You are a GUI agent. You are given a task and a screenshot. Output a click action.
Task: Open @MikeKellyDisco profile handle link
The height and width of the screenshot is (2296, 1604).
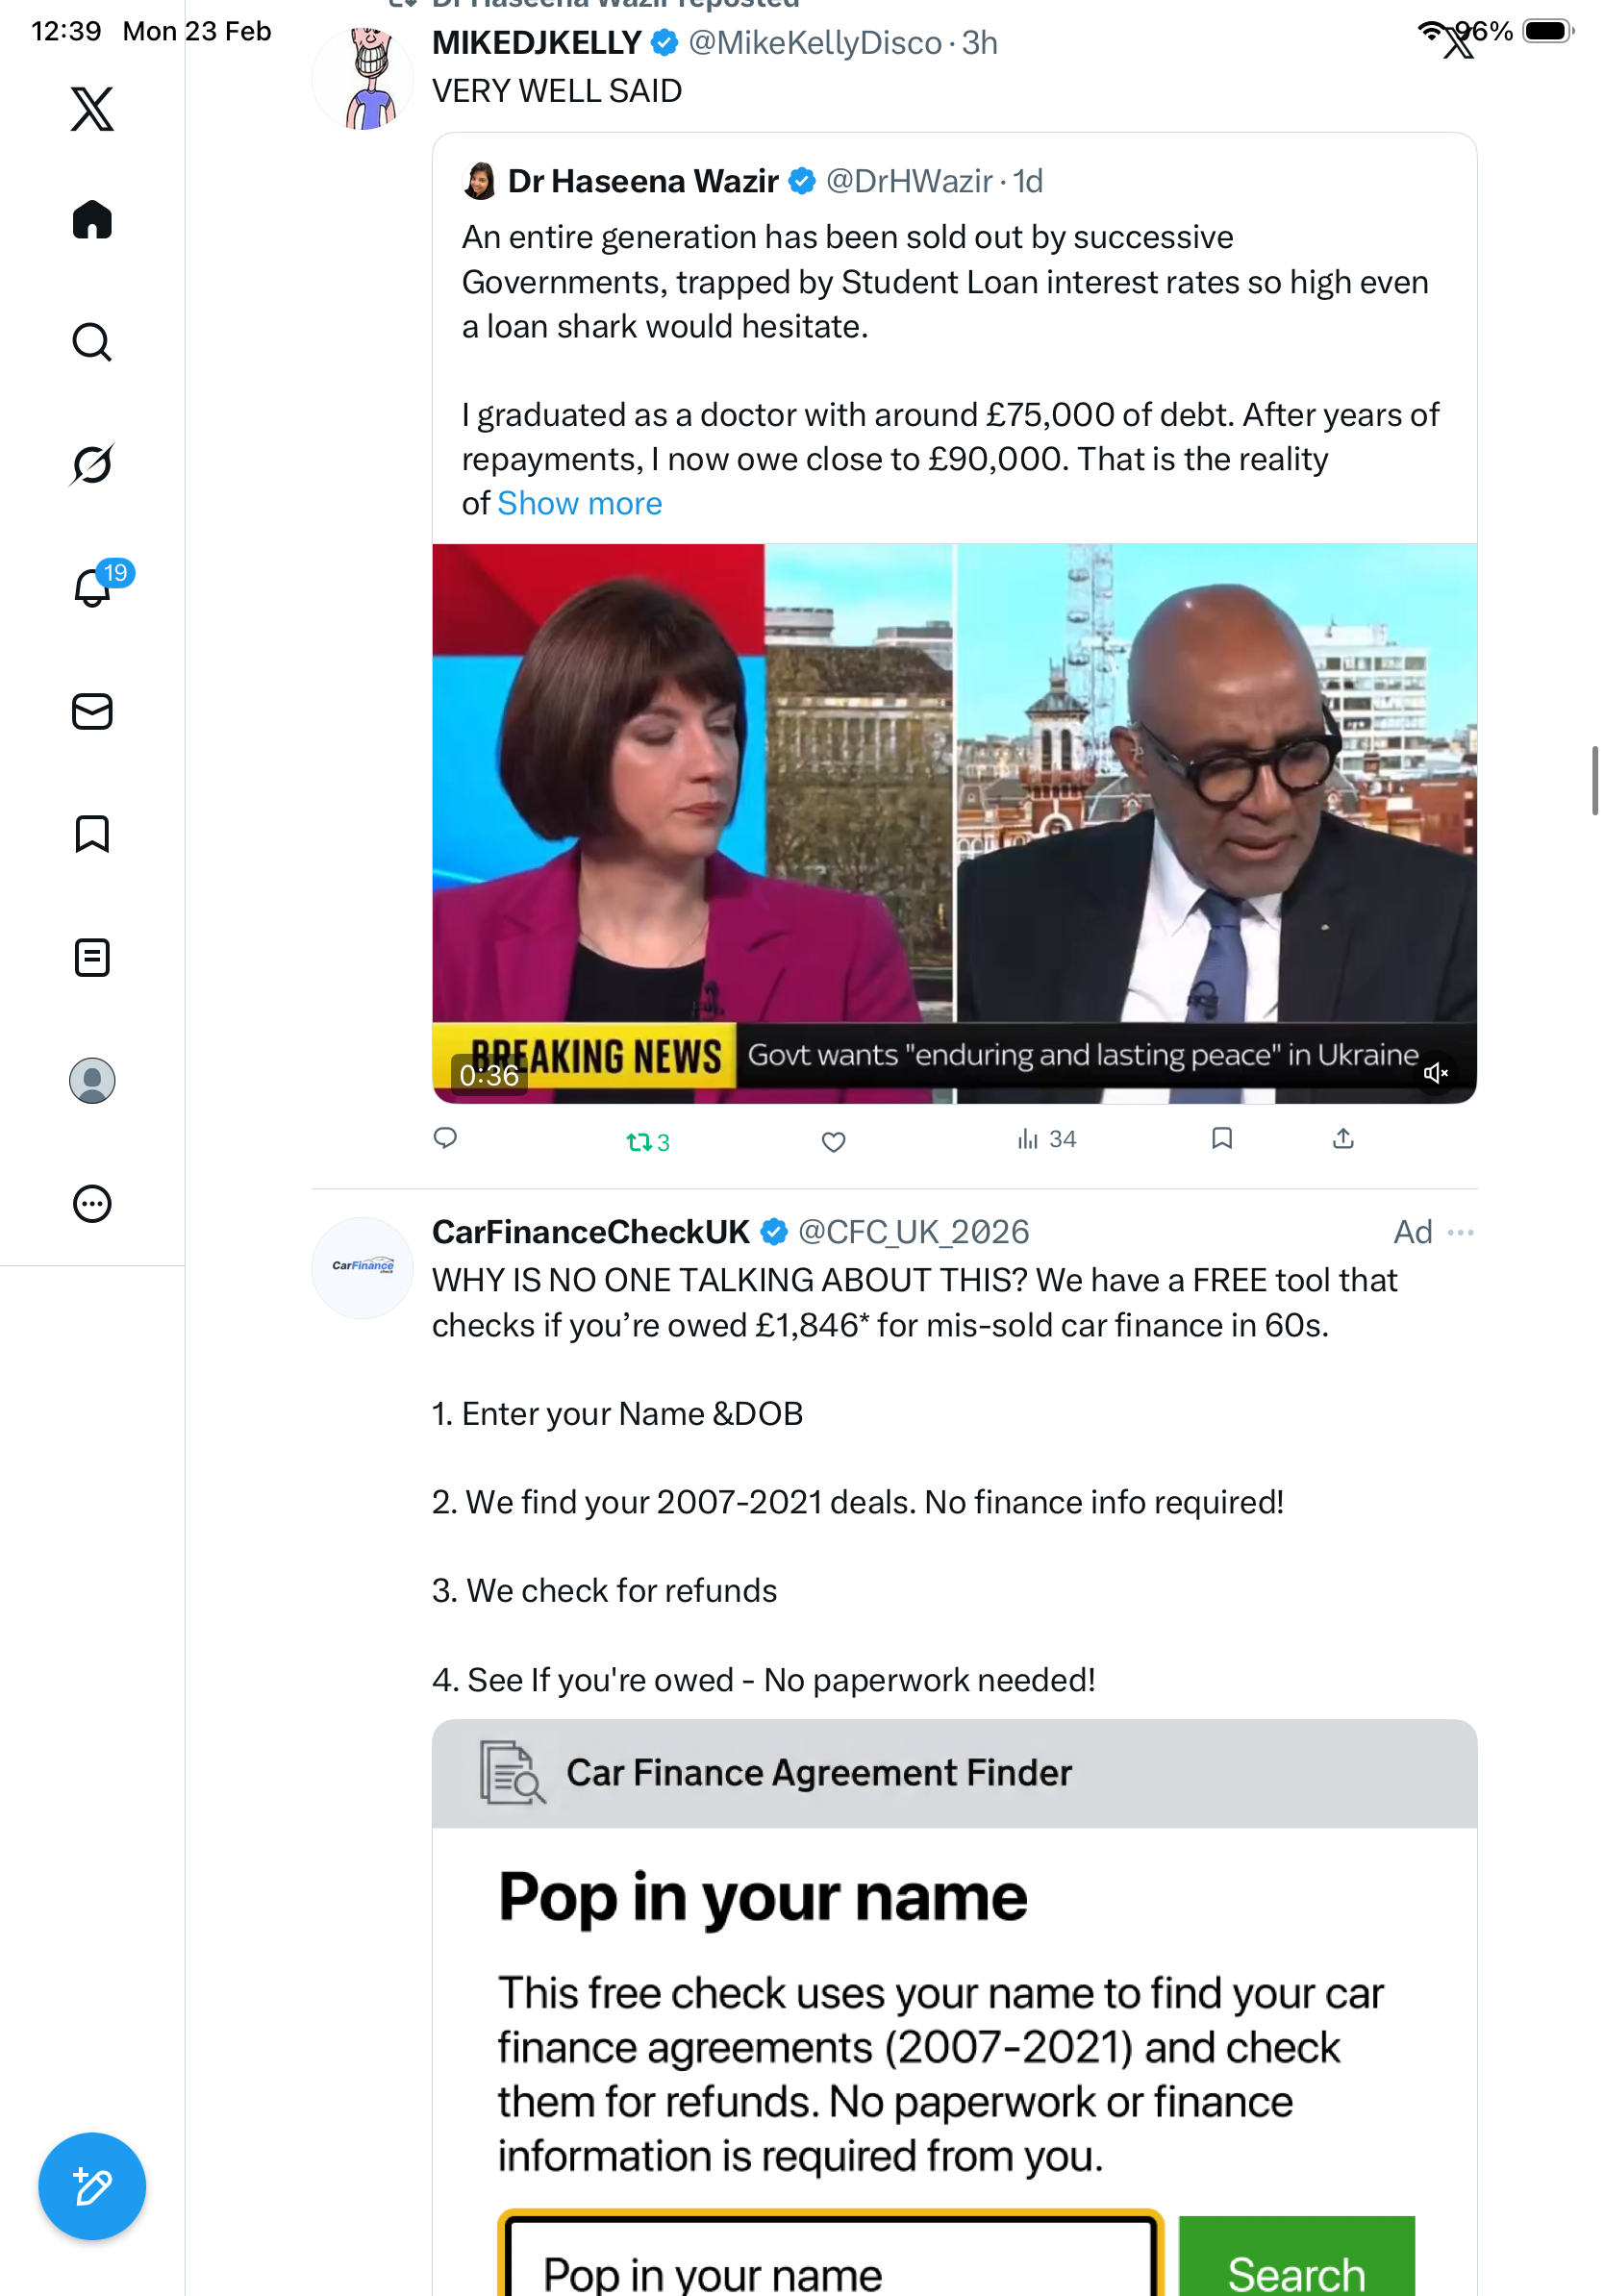point(815,43)
